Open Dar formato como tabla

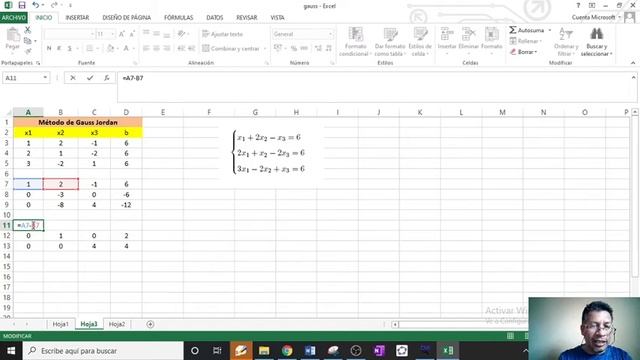pyautogui.click(x=390, y=42)
